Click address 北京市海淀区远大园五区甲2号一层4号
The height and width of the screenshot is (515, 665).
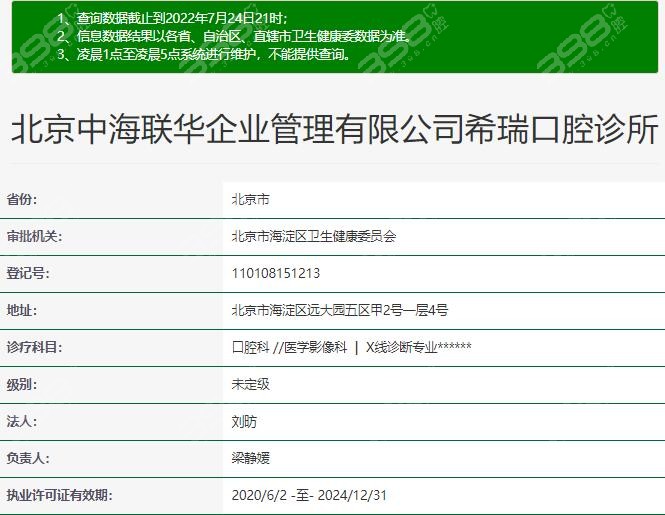coord(340,311)
